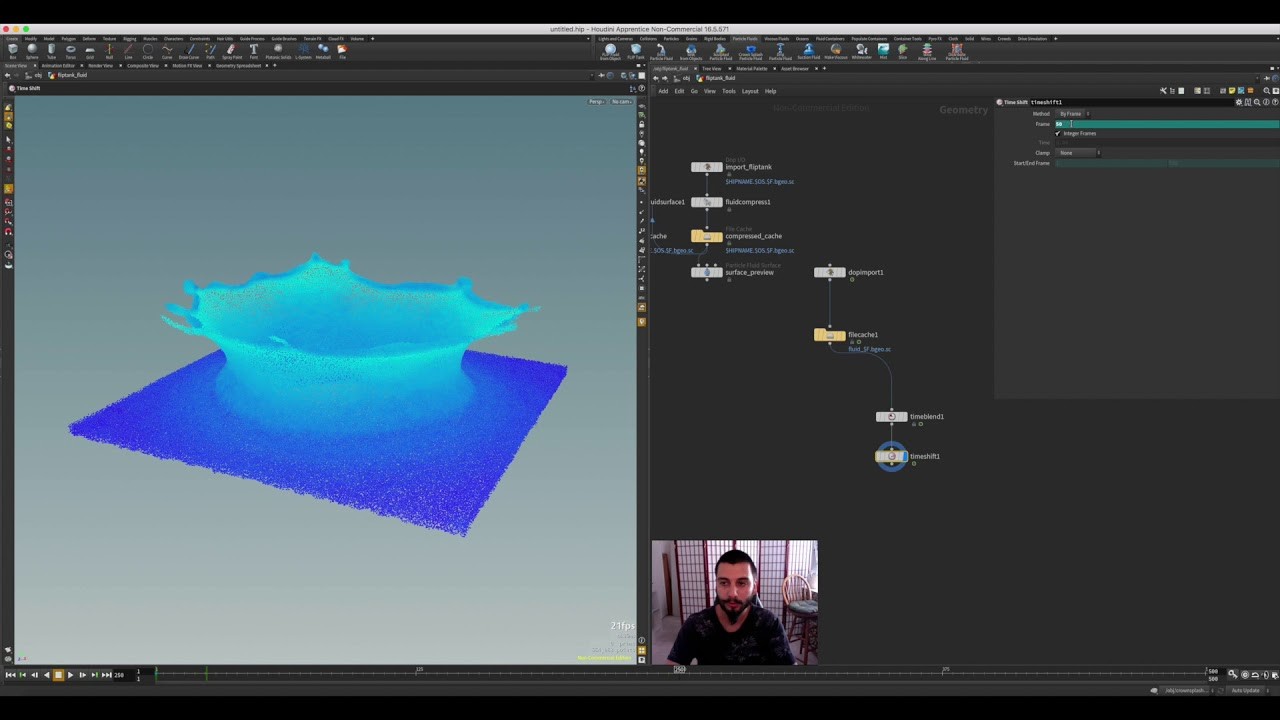Select the Metaball shelf tool
Viewport: 1280px width, 720px height.
pyautogui.click(x=322, y=49)
